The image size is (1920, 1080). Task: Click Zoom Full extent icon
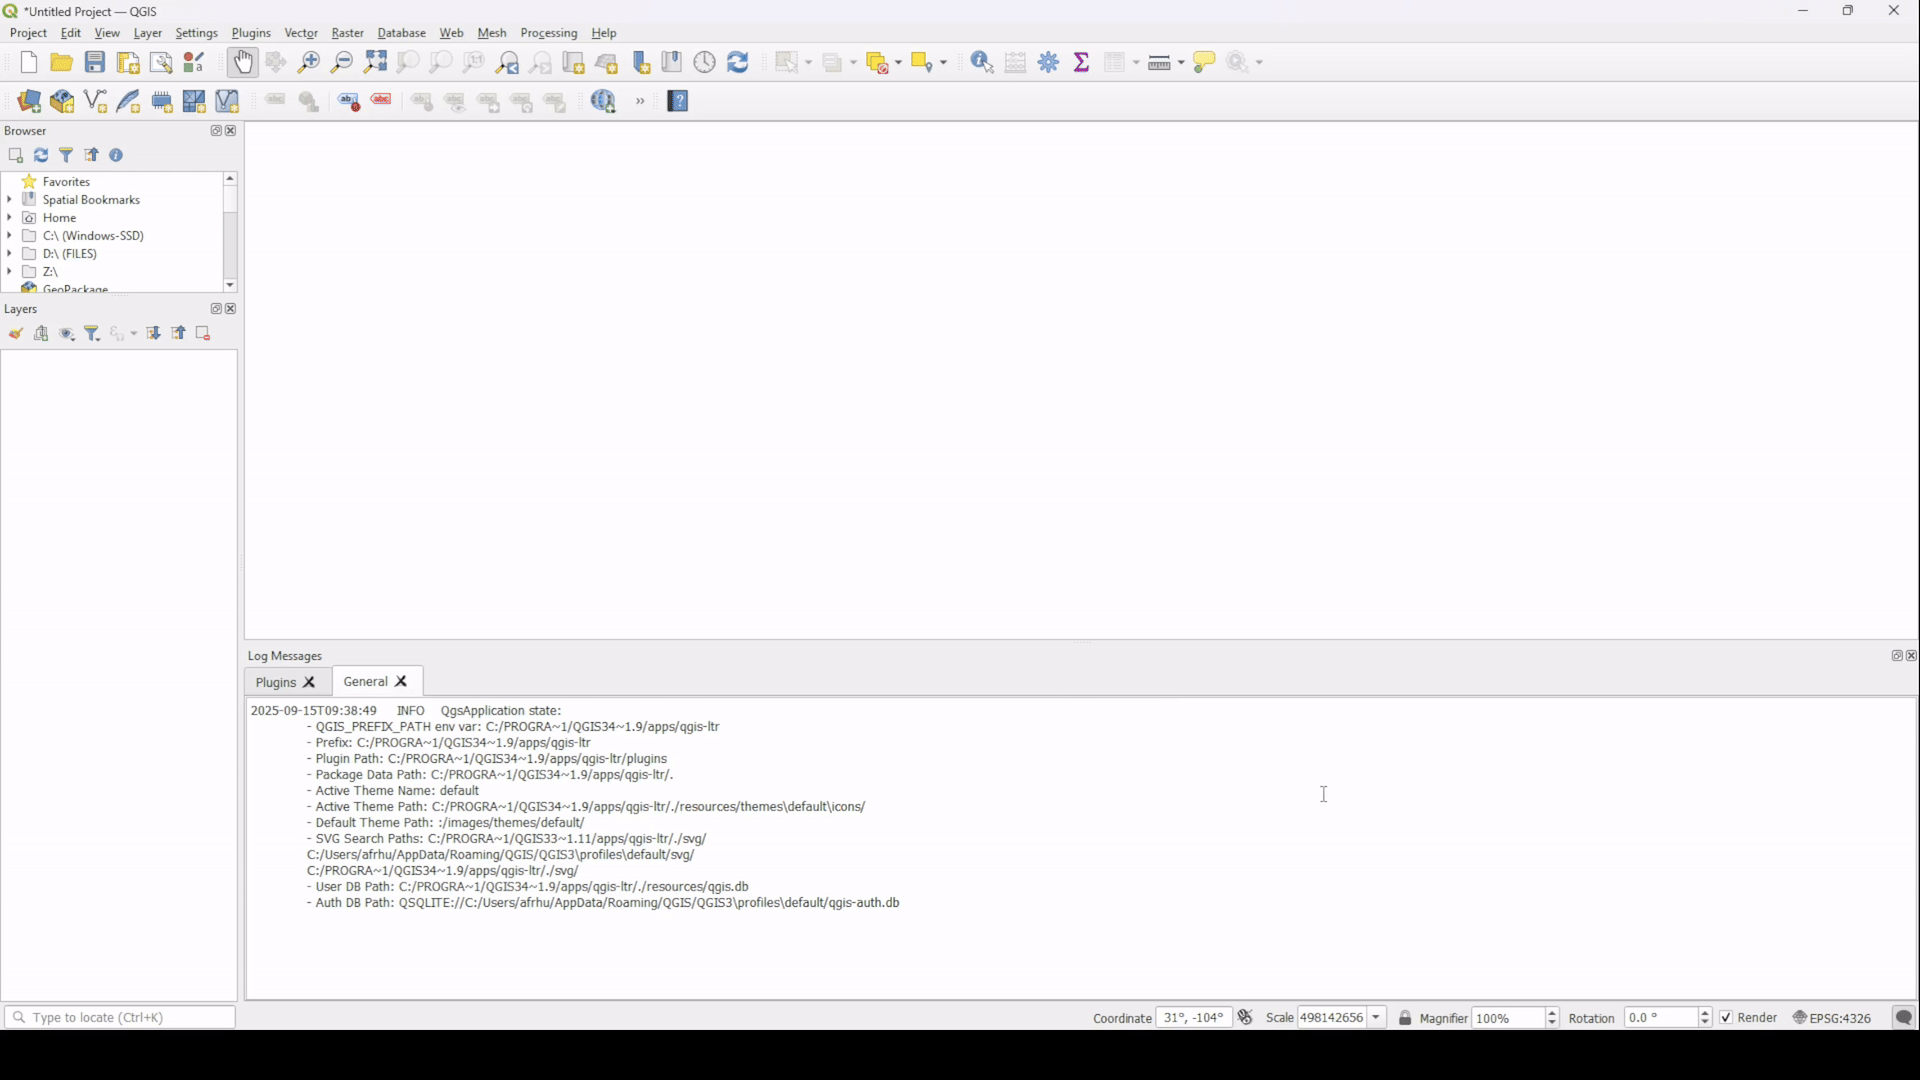point(376,63)
